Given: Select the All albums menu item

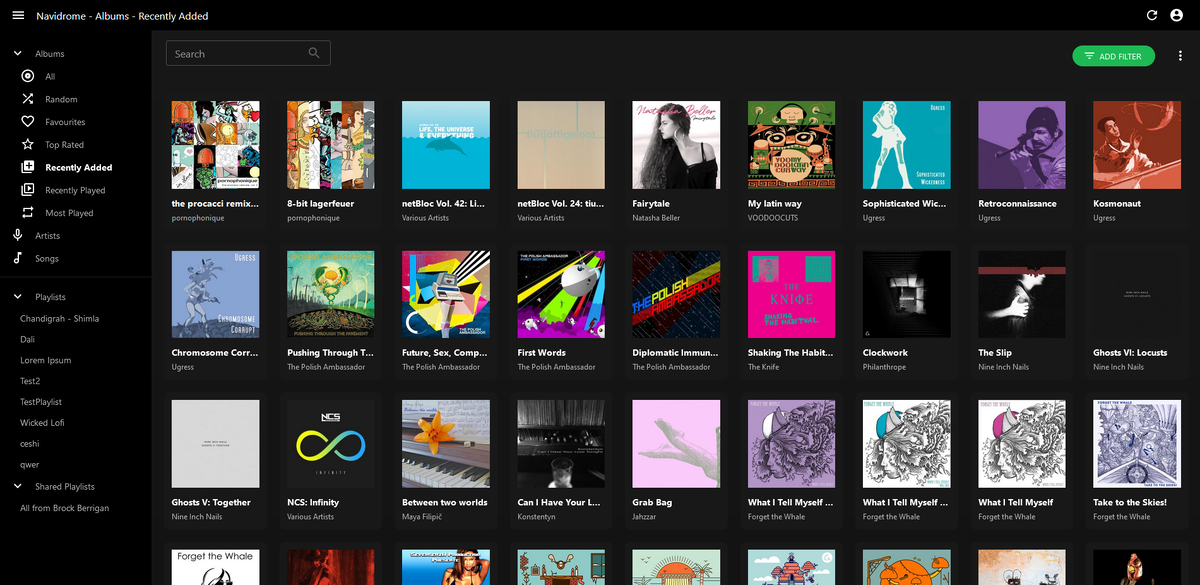Looking at the screenshot, I should 76,76.
